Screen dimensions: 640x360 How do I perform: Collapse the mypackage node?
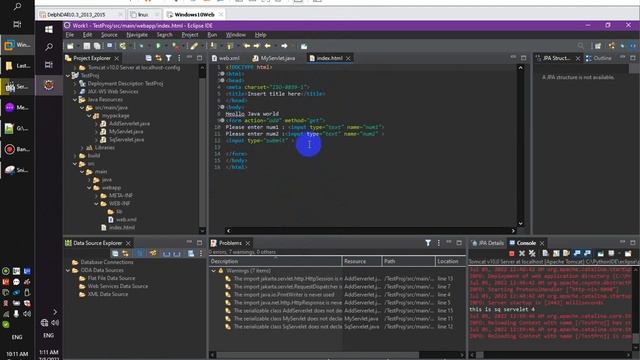89,116
